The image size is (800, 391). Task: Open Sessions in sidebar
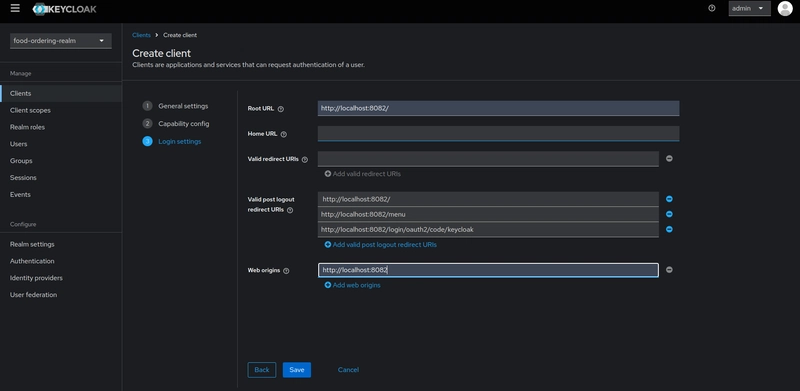pos(61,178)
